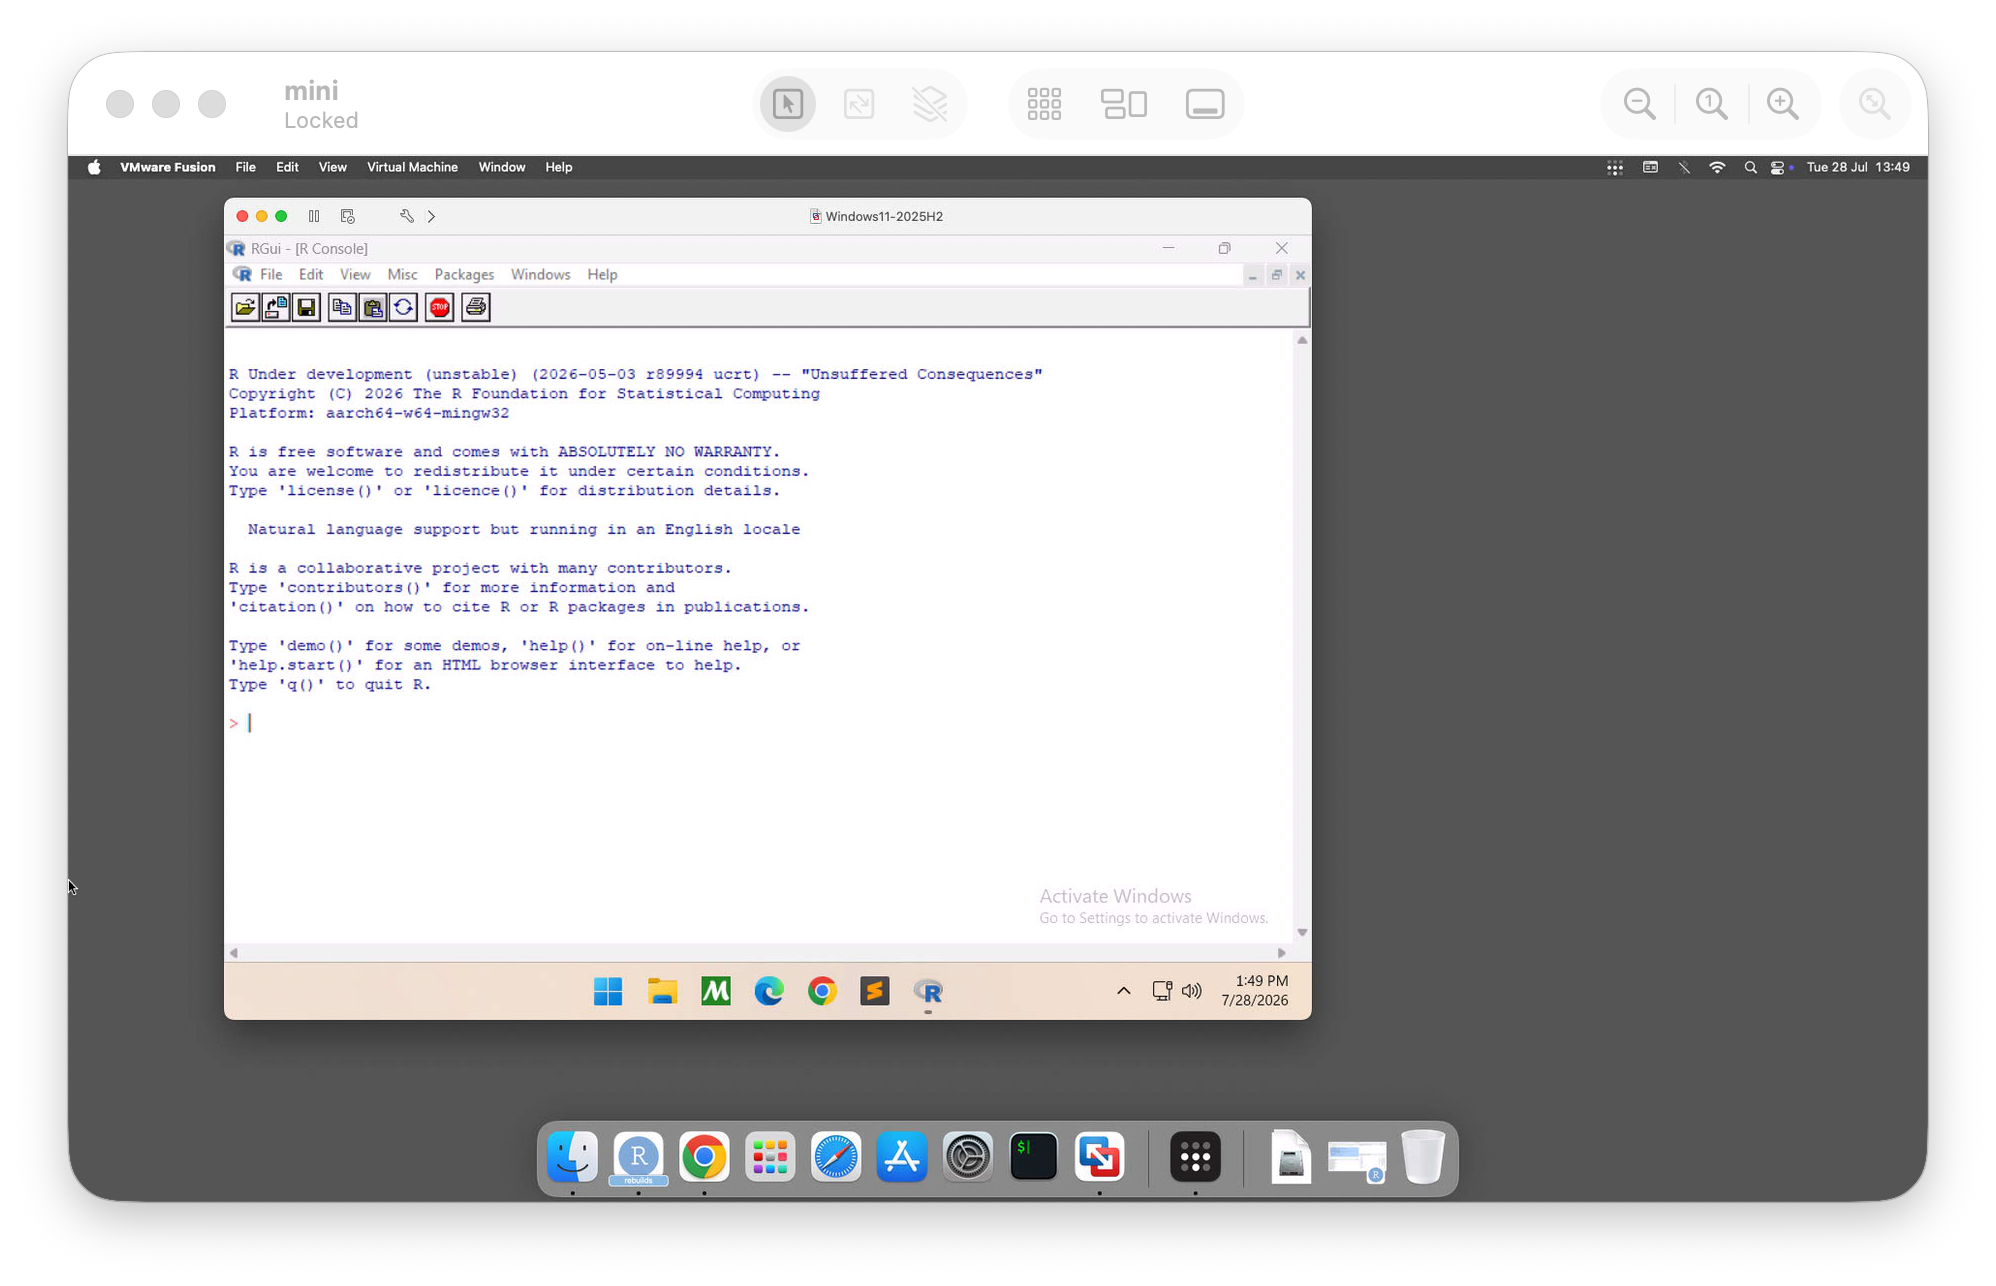Image resolution: width=1996 pixels, height=1286 pixels.
Task: Click Copy and paste refresh-style icon
Action: [403, 307]
